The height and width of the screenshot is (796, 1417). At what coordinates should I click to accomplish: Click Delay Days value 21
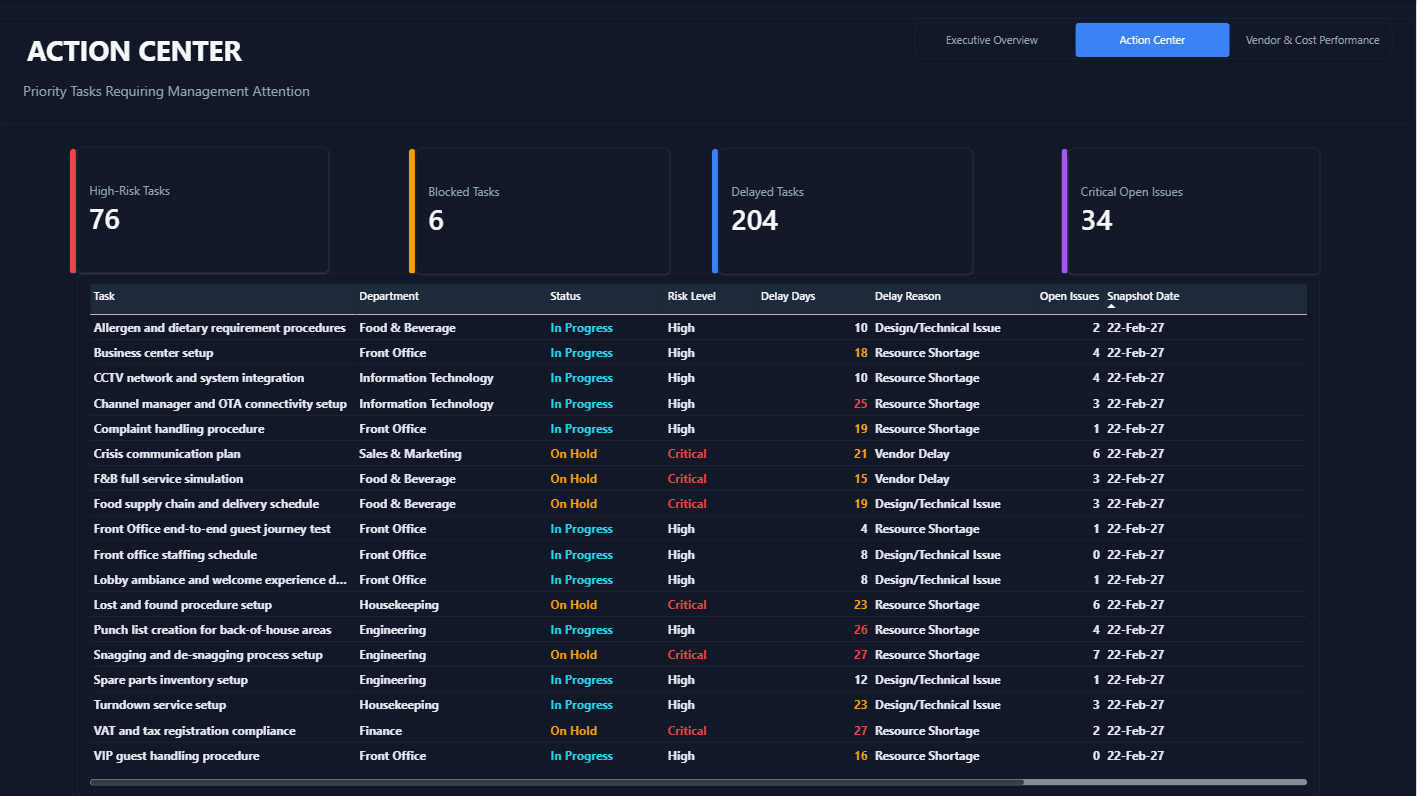861,454
